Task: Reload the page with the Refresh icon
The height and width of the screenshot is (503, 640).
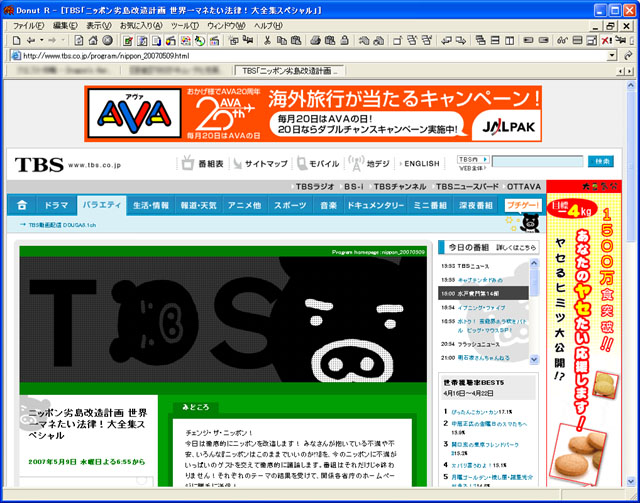Action: point(79,40)
